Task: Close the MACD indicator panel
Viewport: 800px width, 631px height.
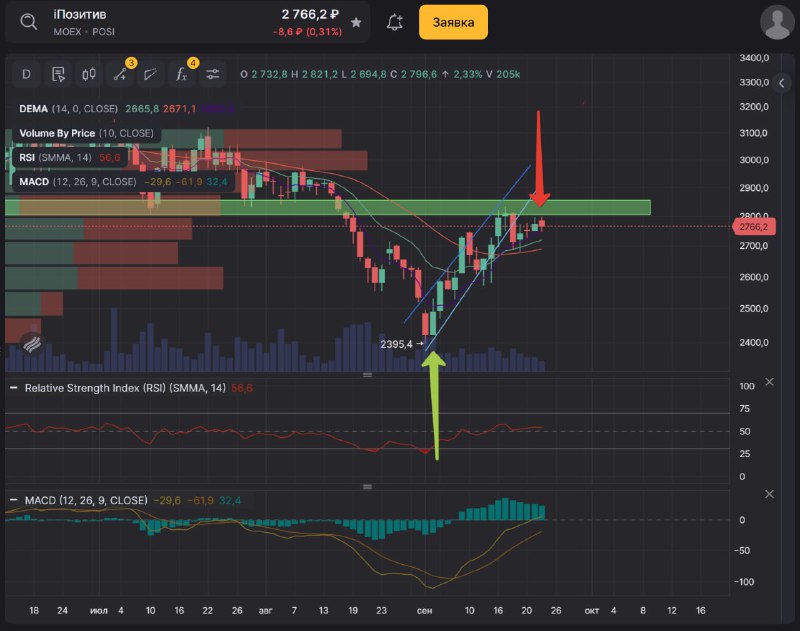Action: click(769, 494)
